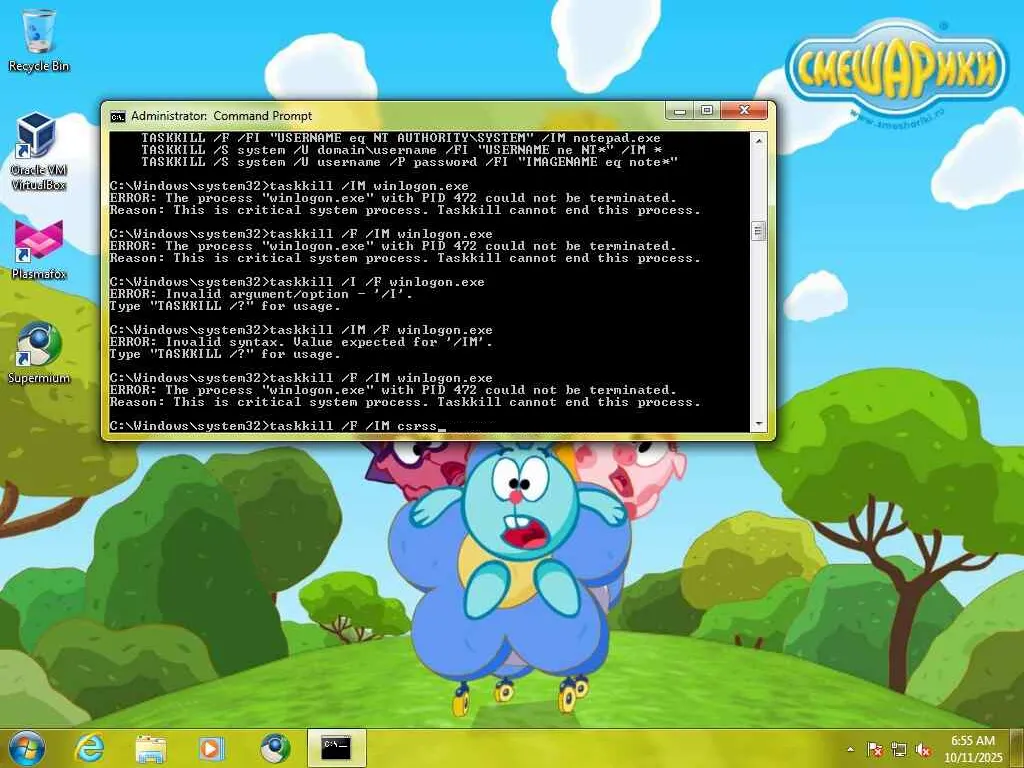Image resolution: width=1024 pixels, height=768 pixels.
Task: Select the Supermium desktop shortcut
Action: 39,353
